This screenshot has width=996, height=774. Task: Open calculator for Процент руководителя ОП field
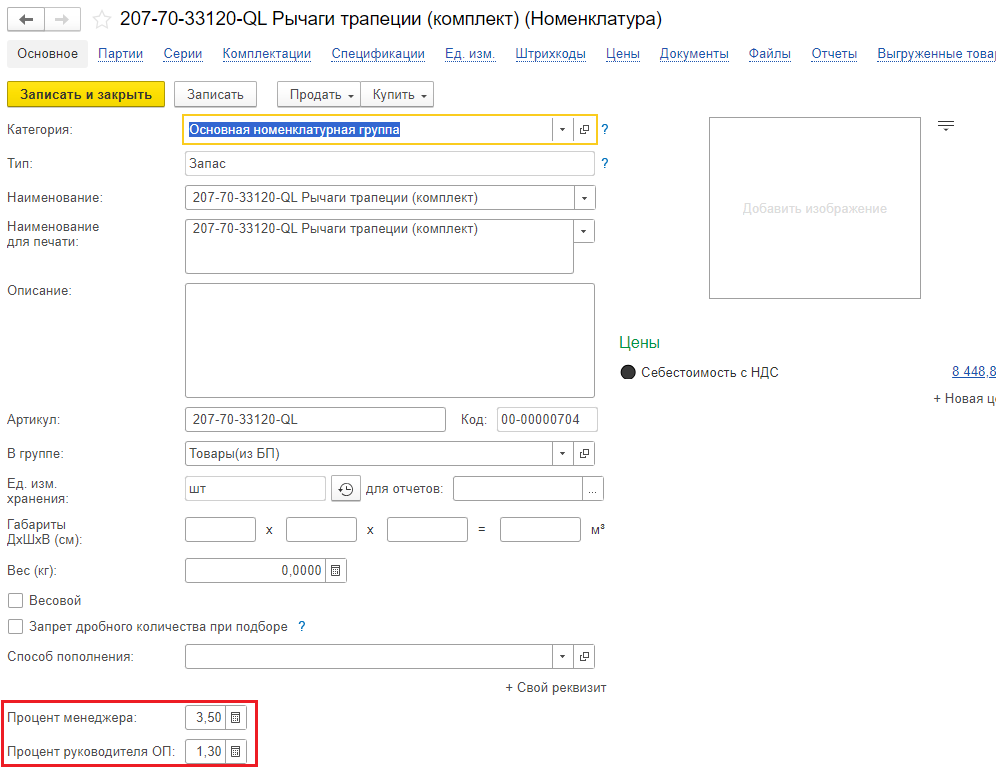[235, 751]
